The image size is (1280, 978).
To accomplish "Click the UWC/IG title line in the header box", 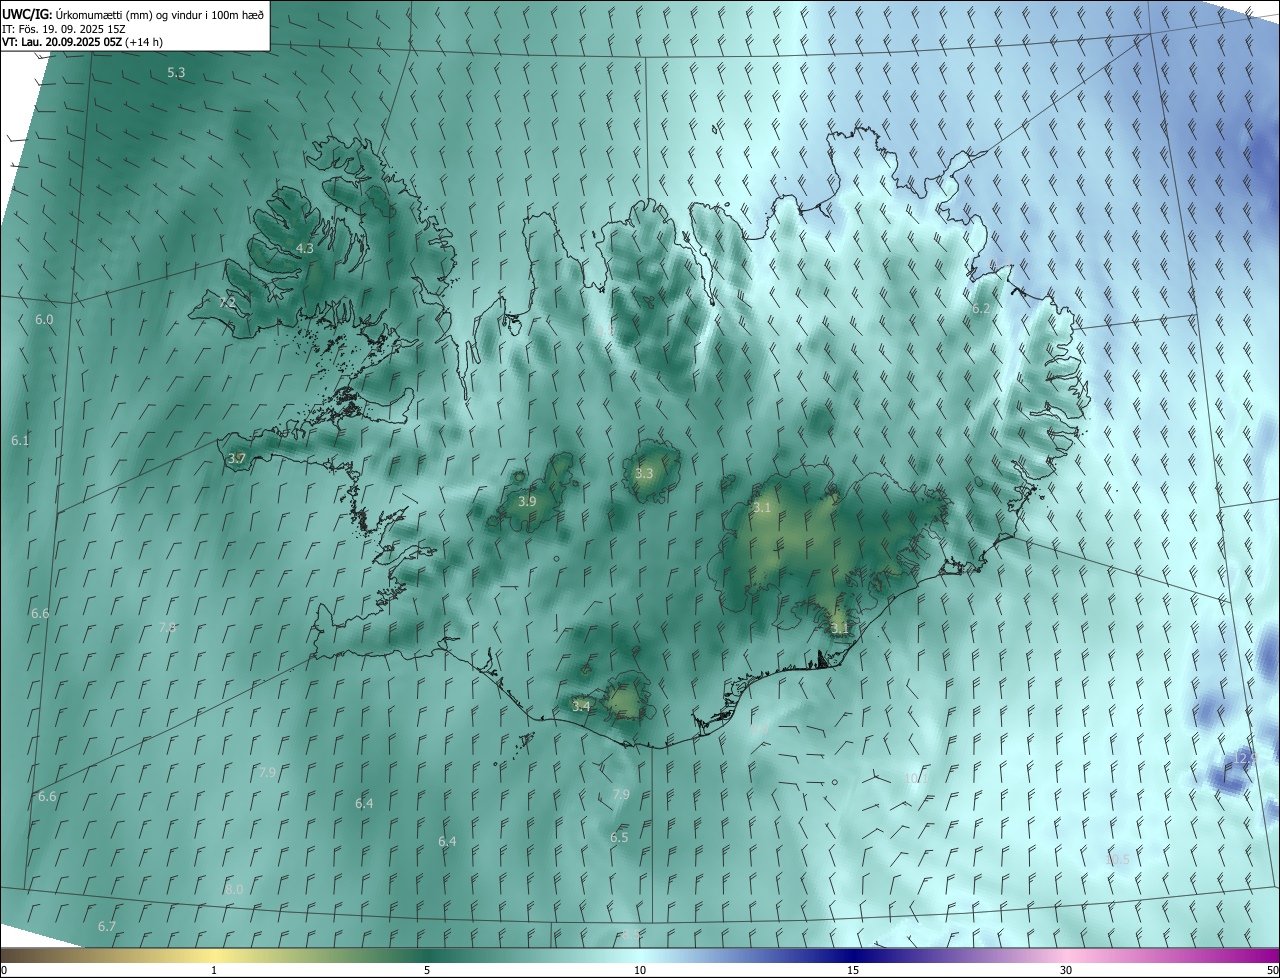I will click(x=133, y=14).
